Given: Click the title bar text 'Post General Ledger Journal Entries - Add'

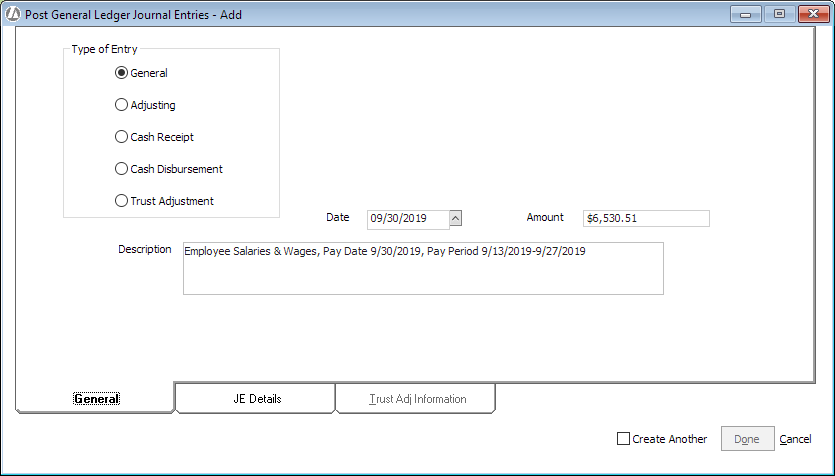Looking at the screenshot, I should [x=133, y=15].
